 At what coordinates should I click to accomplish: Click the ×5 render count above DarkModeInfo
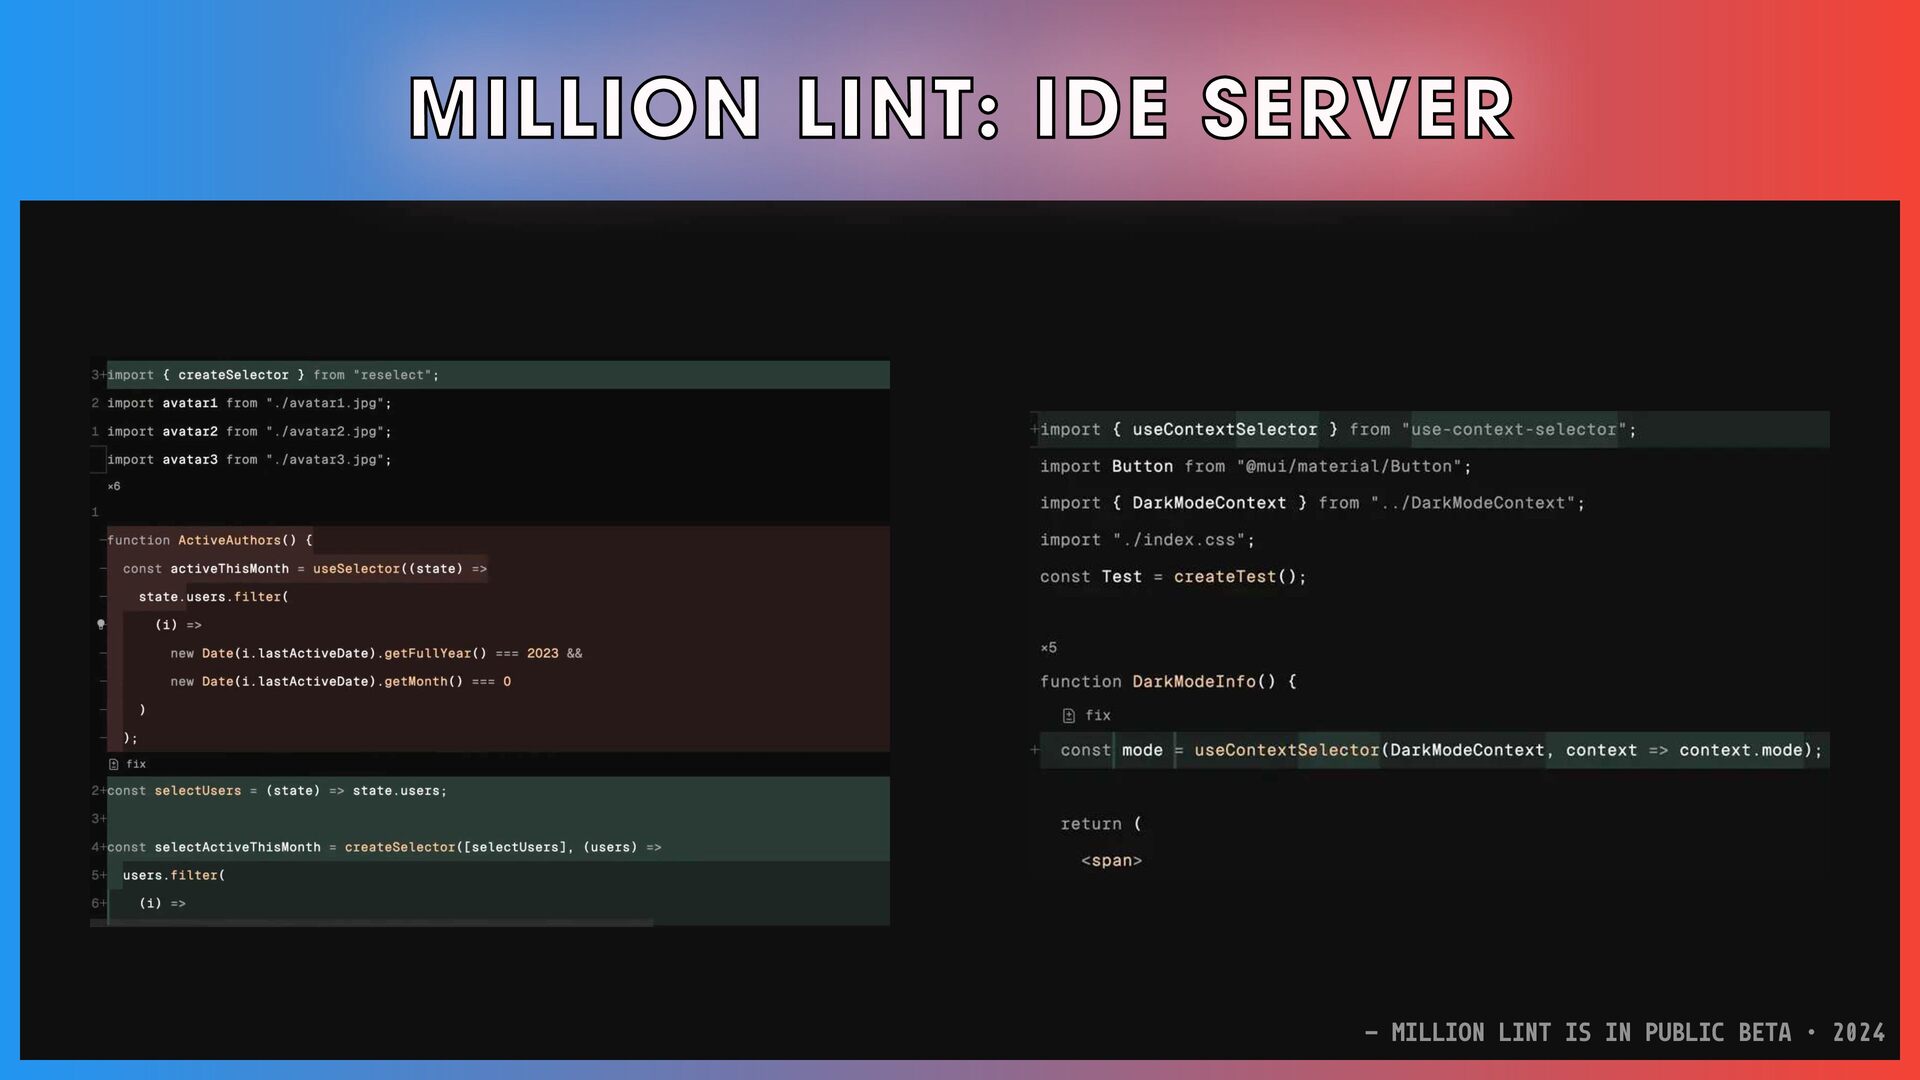1049,648
